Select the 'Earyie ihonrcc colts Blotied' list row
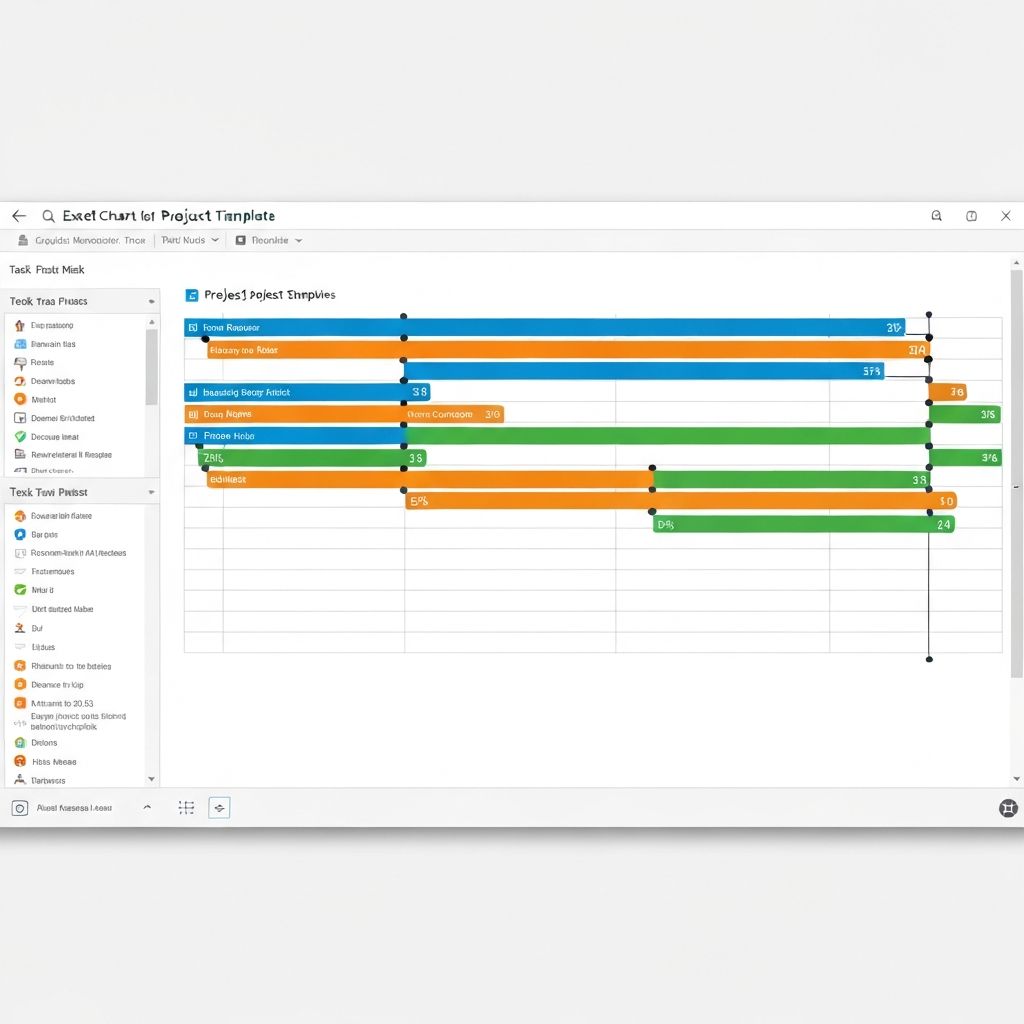Screen dimensions: 1024x1024 [x=75, y=722]
